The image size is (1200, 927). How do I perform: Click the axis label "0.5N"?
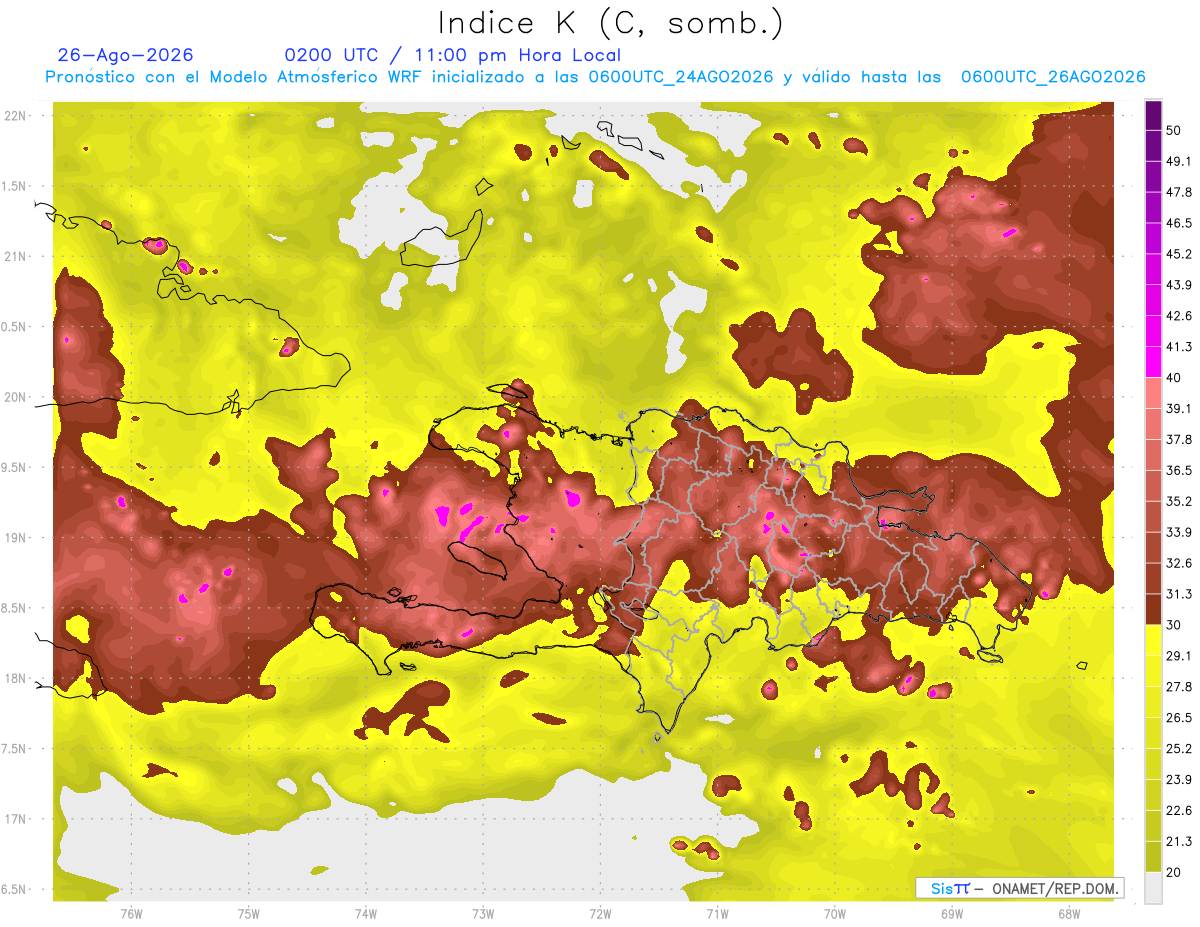pyautogui.click(x=15, y=327)
